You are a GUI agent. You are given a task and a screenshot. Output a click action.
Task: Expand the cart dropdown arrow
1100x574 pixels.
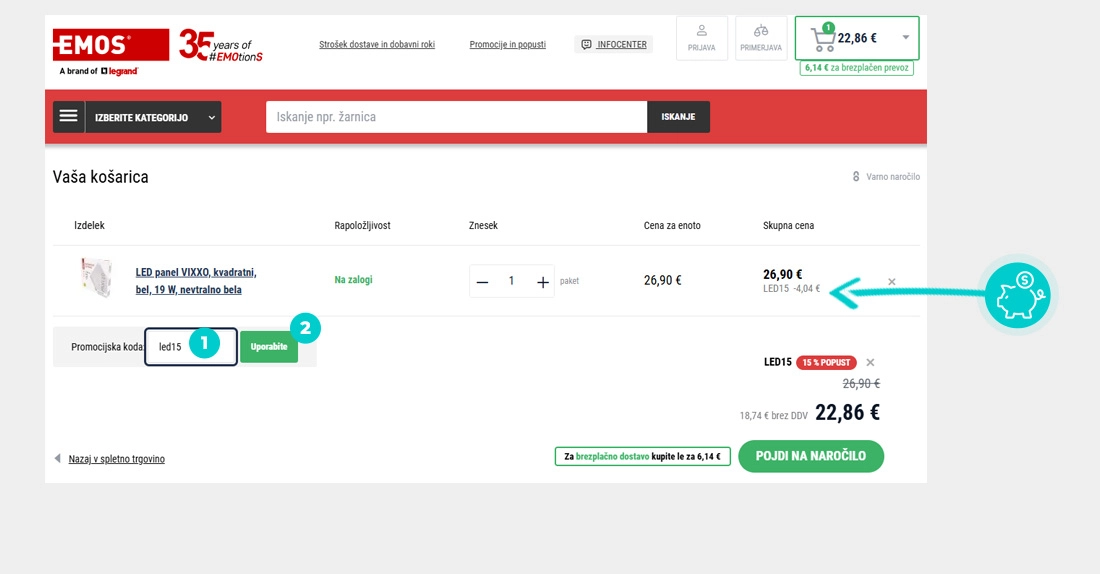906,38
